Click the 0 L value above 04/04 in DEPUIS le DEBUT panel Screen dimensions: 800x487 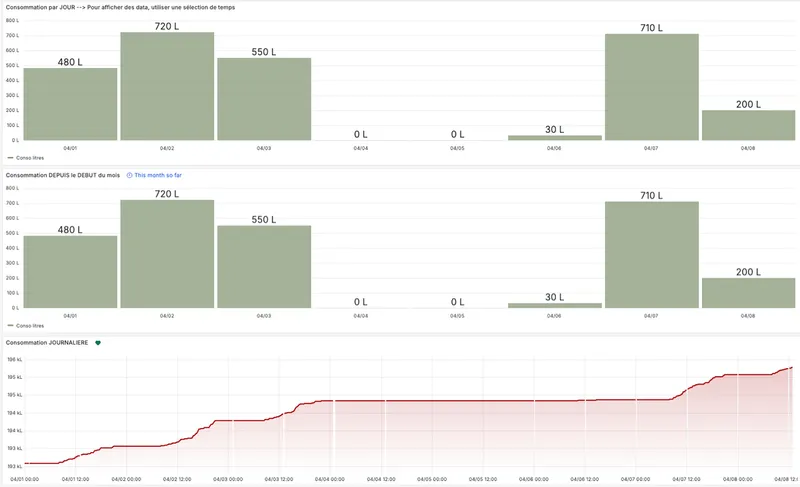[x=361, y=302]
